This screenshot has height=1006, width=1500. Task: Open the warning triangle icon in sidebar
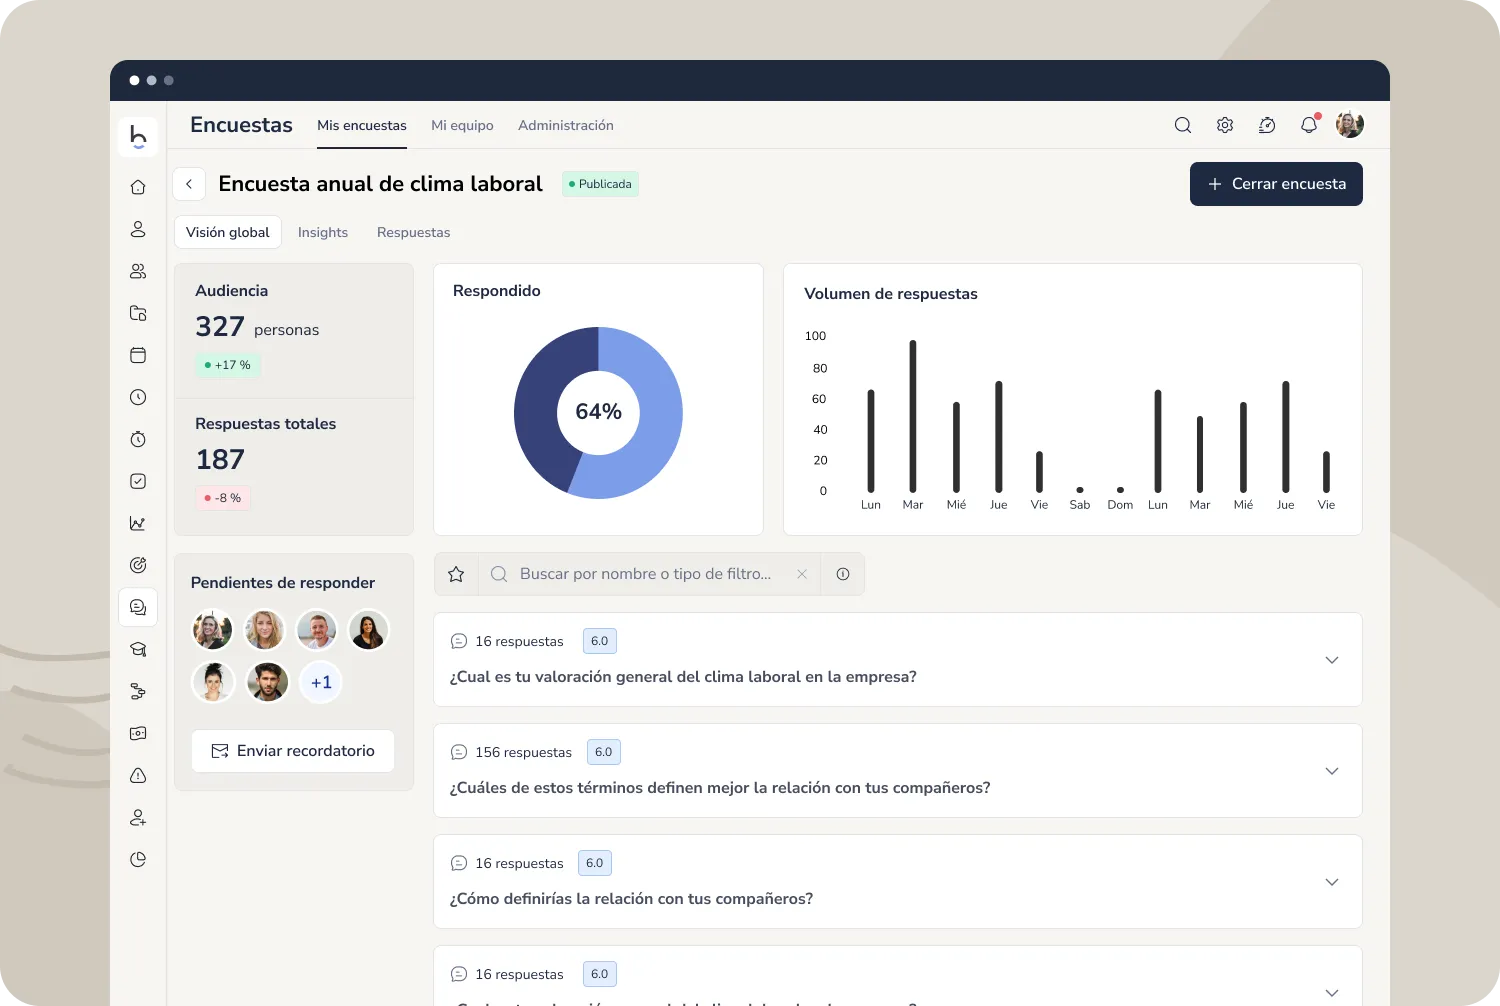click(x=138, y=775)
